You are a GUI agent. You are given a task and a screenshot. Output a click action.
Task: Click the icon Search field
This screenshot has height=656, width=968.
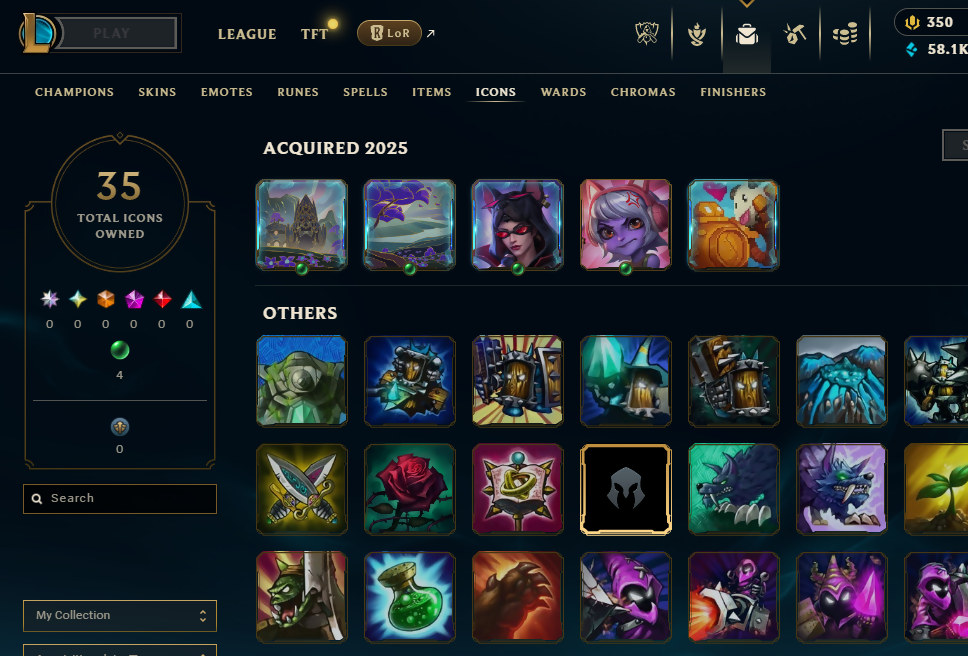point(120,499)
